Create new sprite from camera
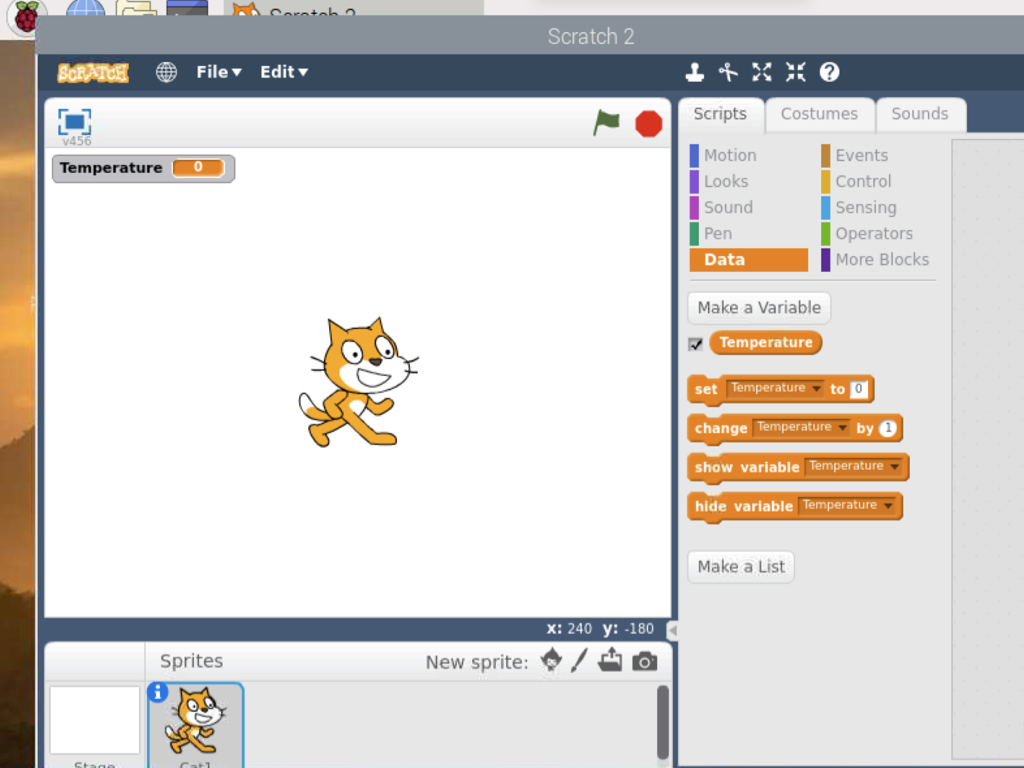Viewport: 1024px width, 768px height. coord(645,661)
